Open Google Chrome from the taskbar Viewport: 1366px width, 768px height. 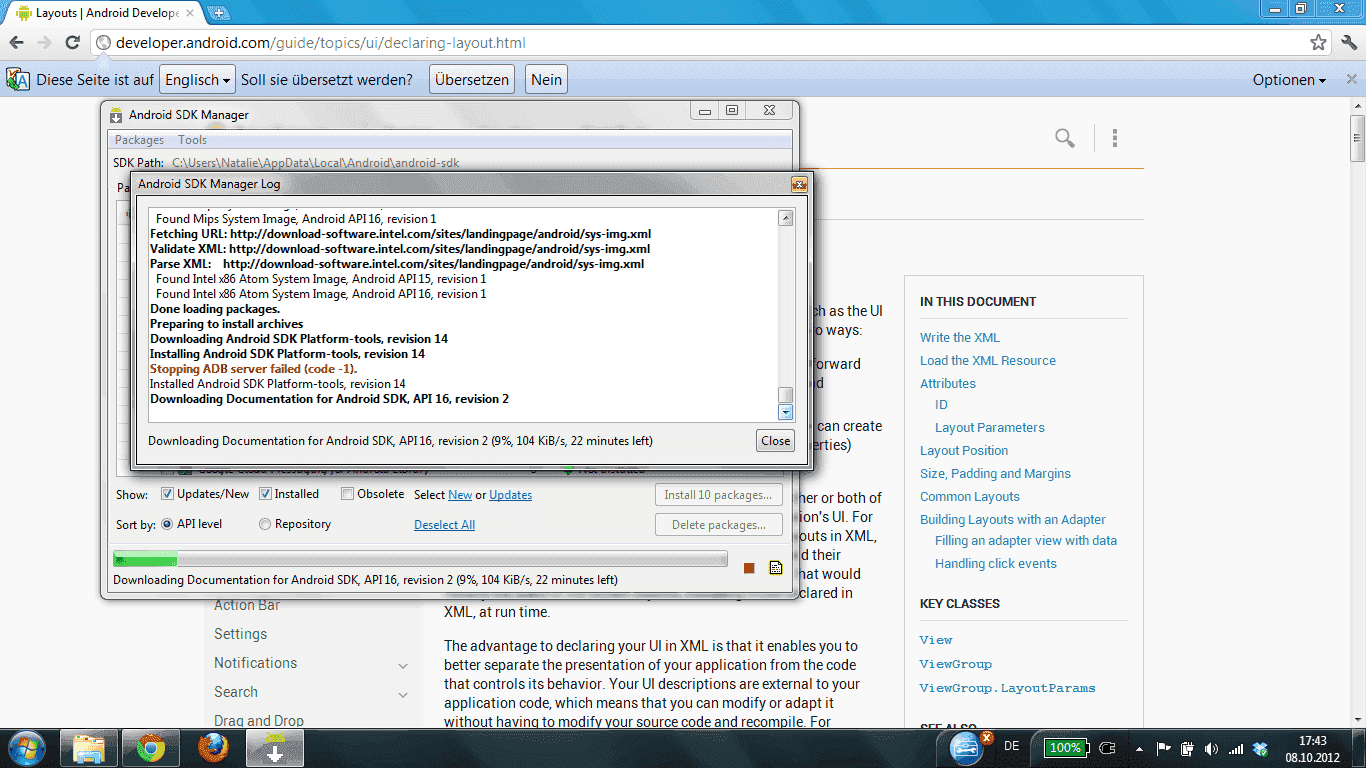151,748
